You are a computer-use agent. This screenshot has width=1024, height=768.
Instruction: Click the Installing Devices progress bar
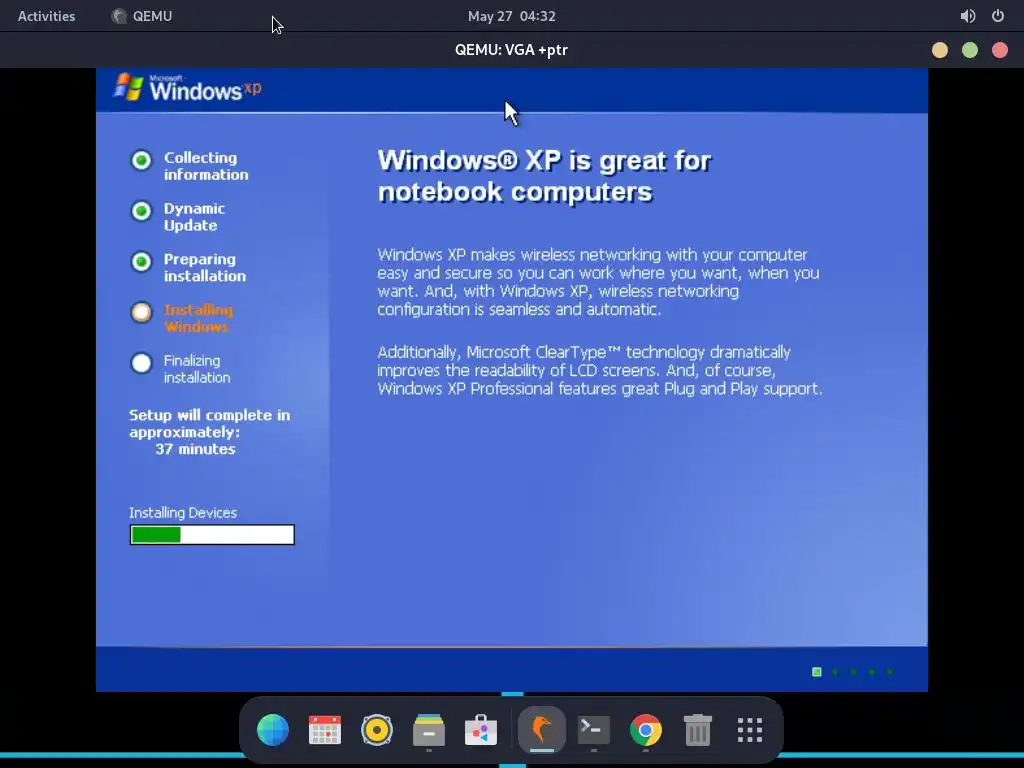pyautogui.click(x=212, y=534)
